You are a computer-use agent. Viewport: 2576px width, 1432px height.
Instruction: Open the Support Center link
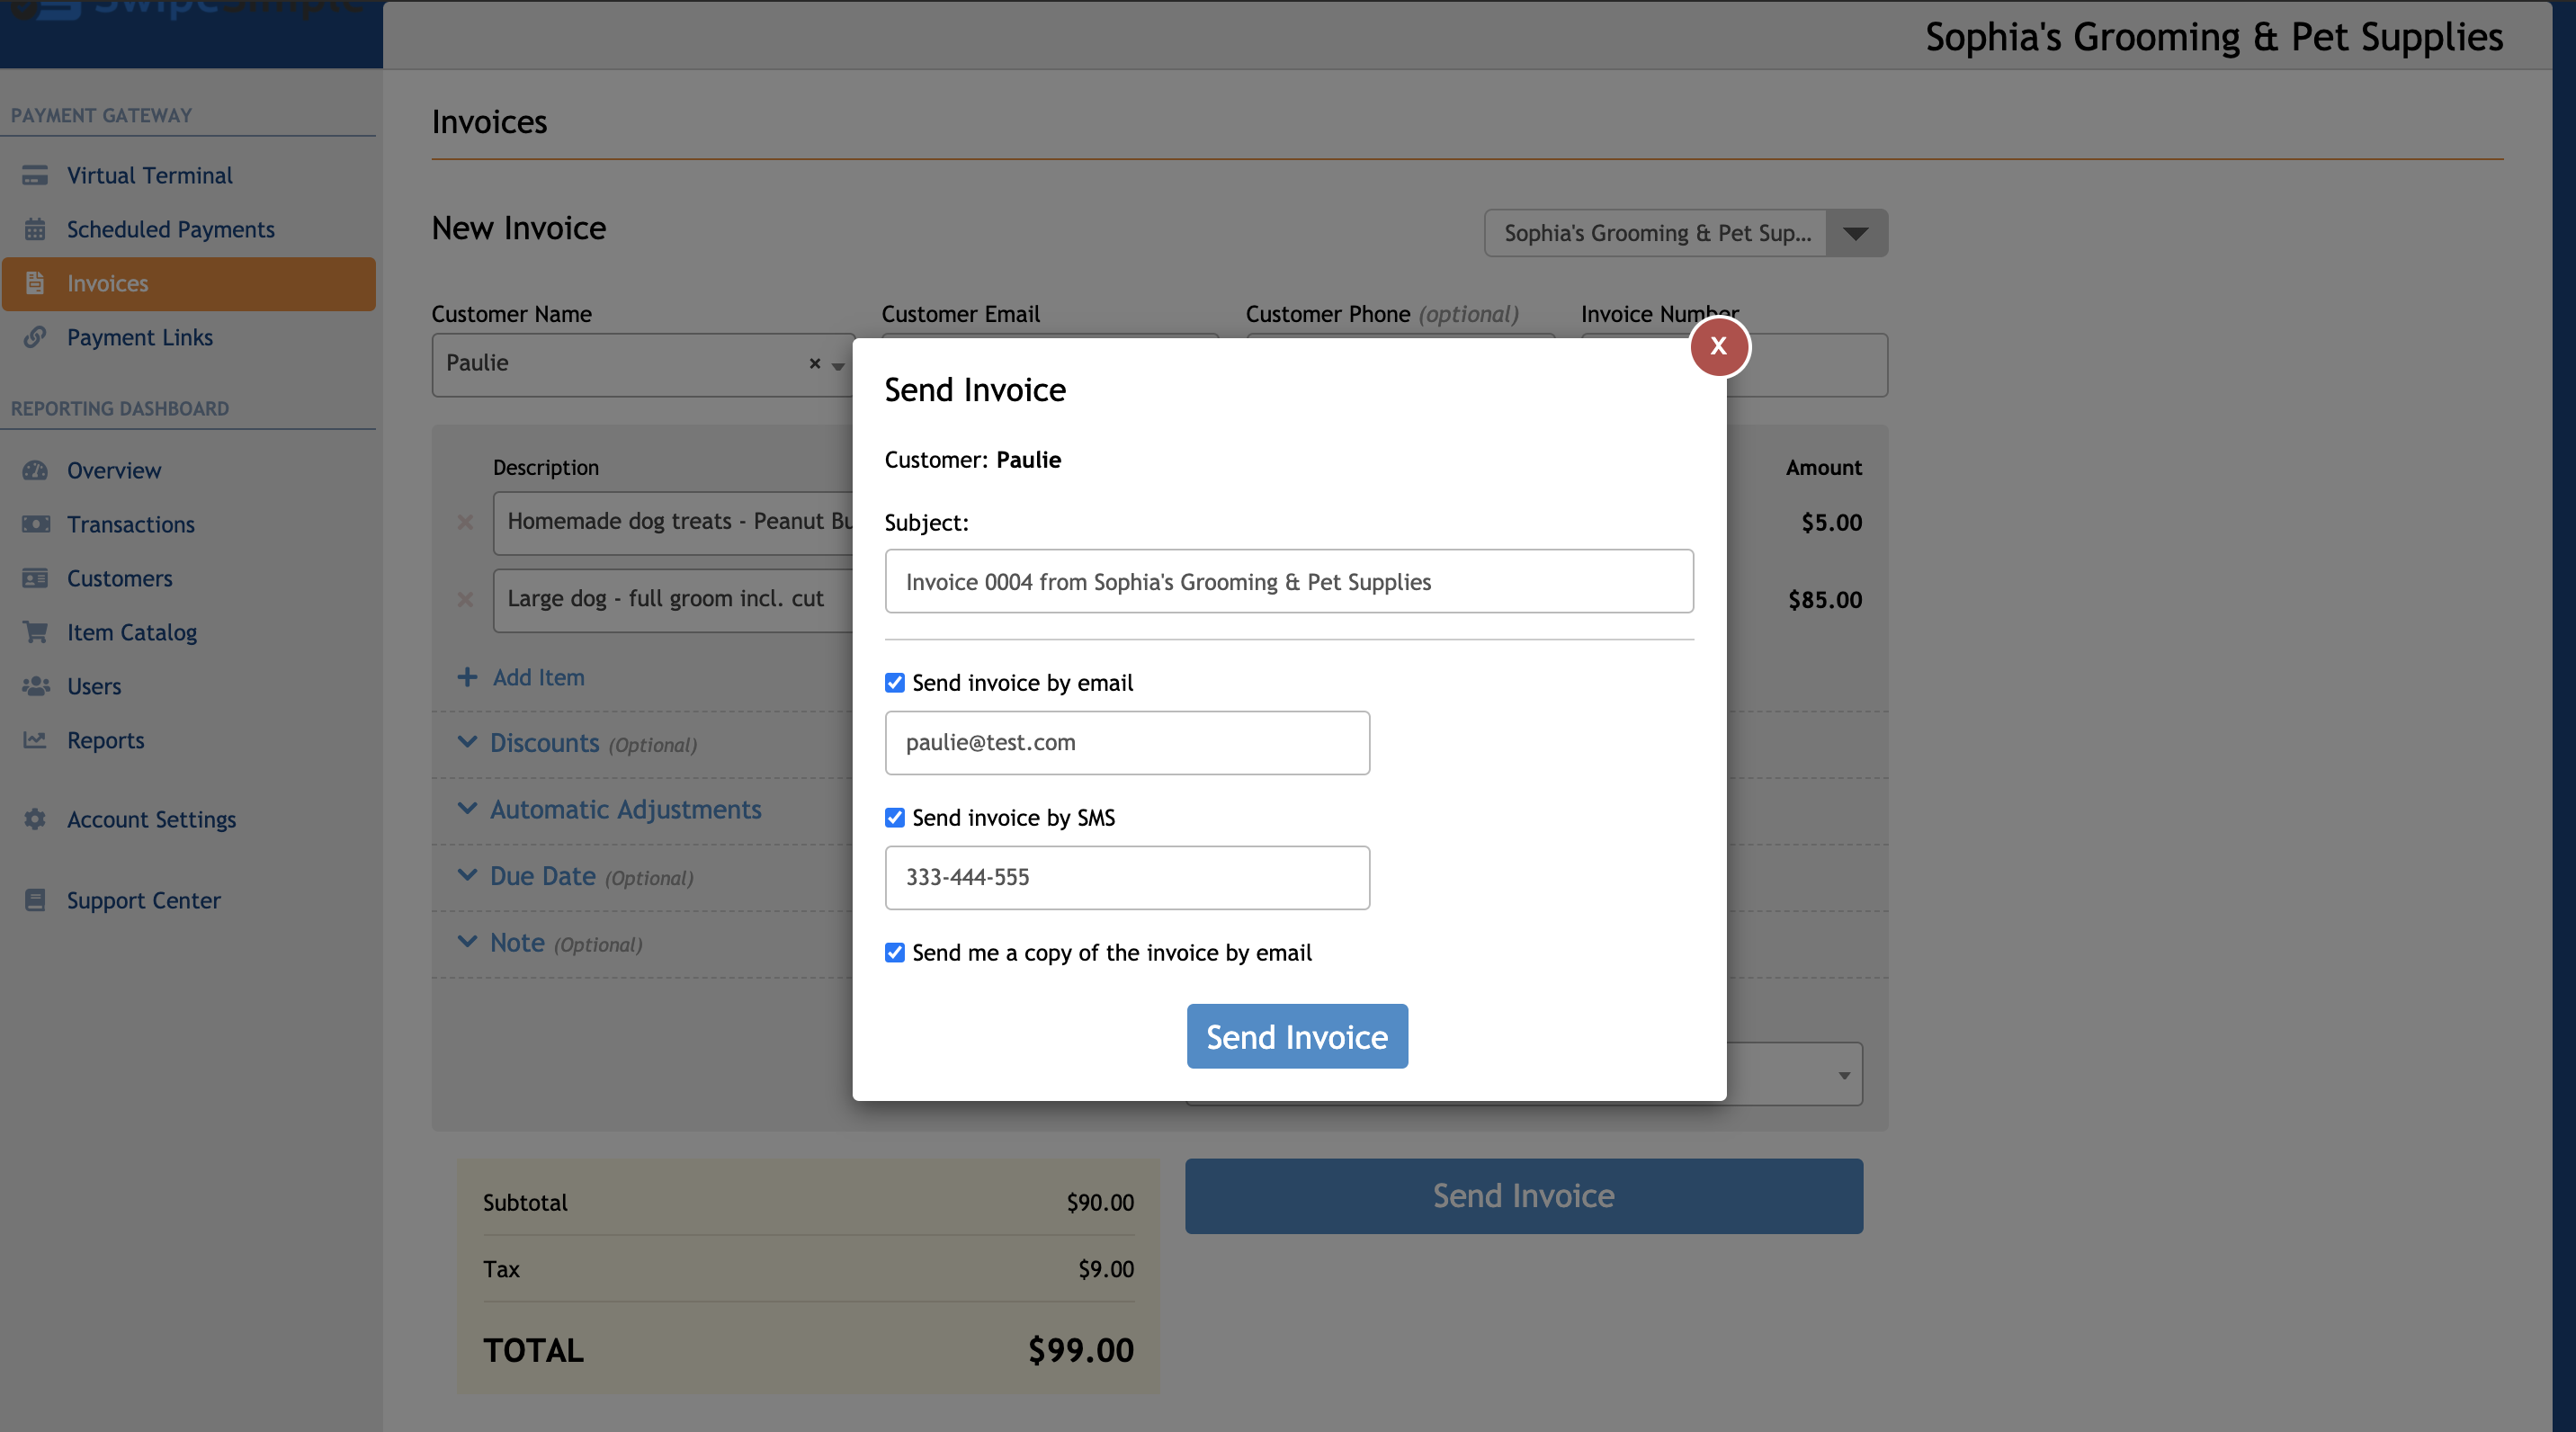(144, 900)
